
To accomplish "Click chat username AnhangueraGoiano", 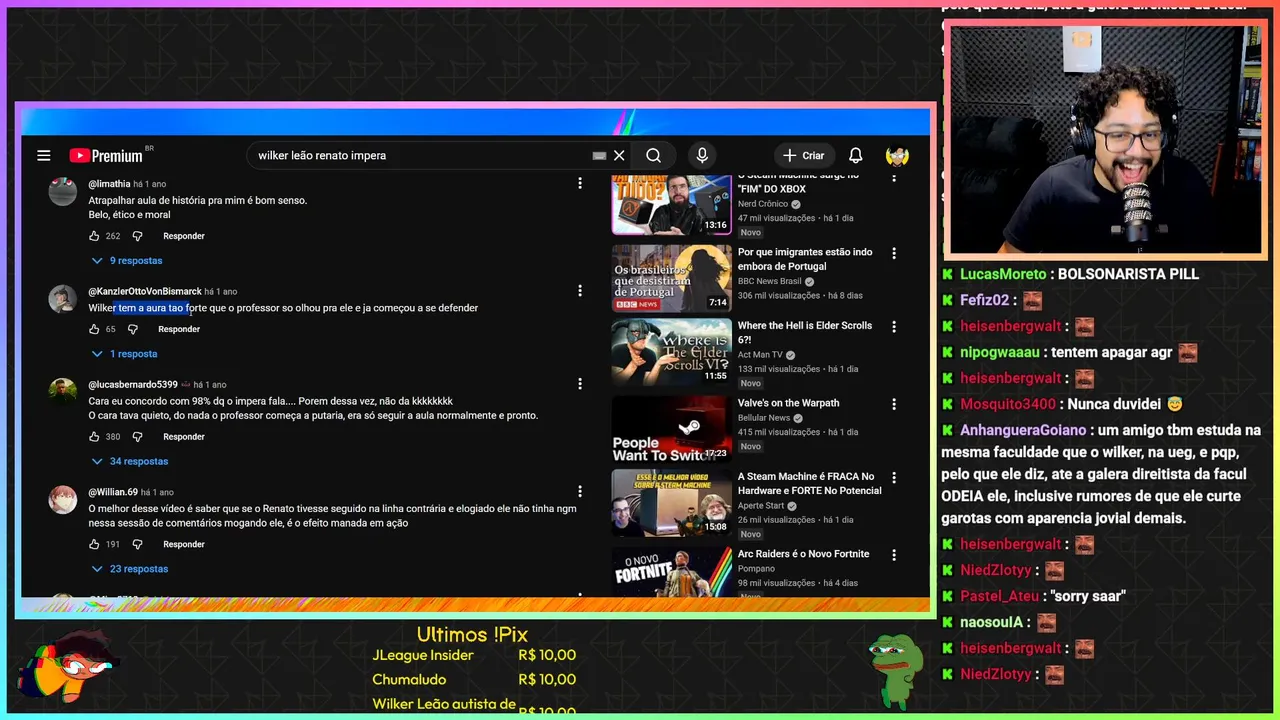I will click(1023, 430).
